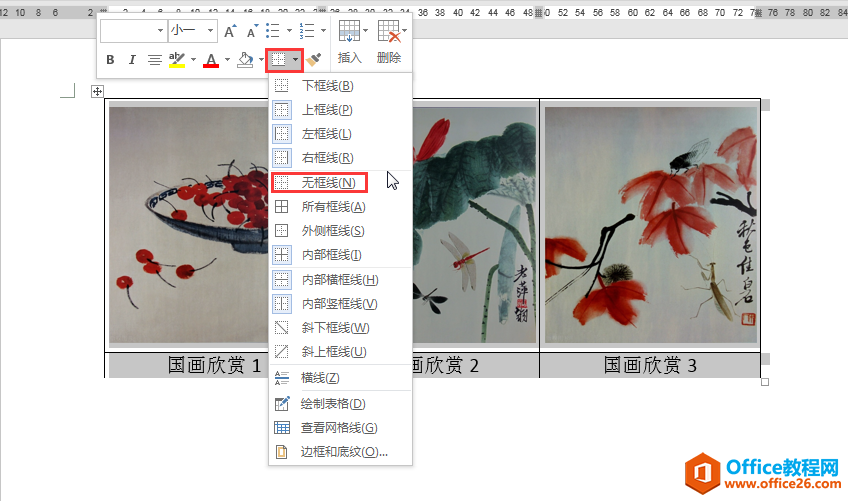Open the font name combo box
Viewport: 848px width, 501px height.
point(132,31)
